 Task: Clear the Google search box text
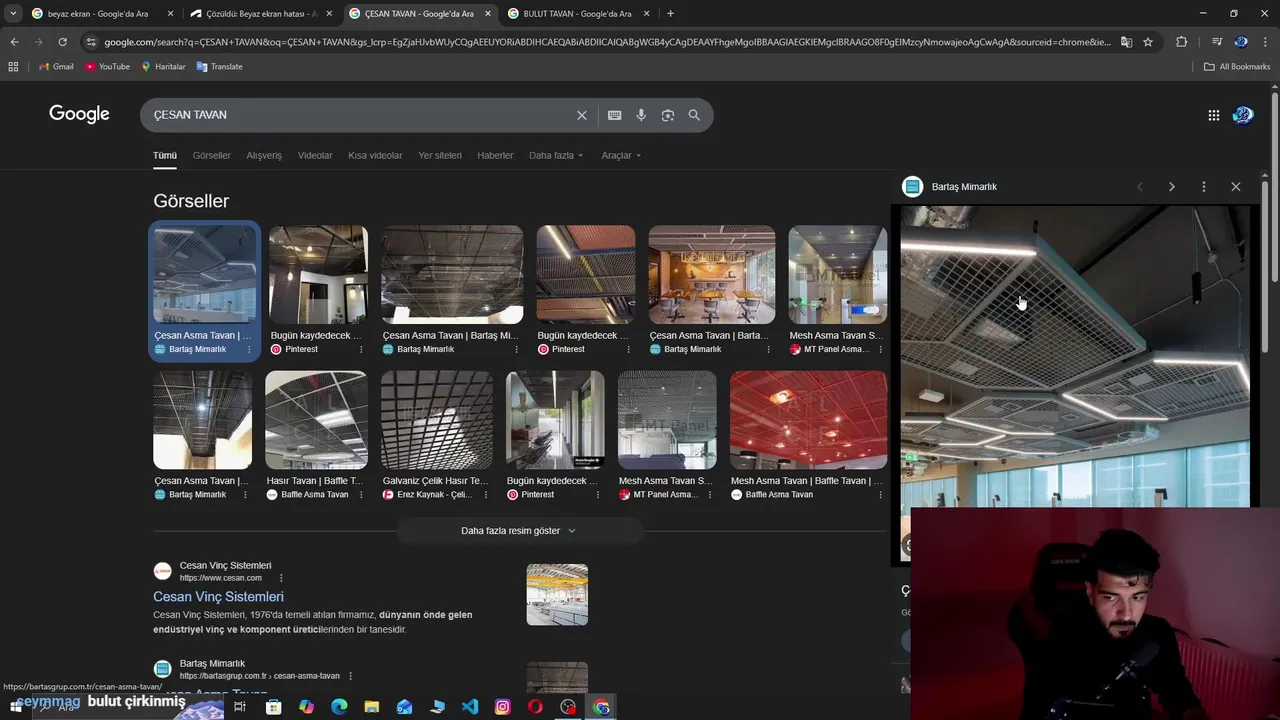pos(581,115)
